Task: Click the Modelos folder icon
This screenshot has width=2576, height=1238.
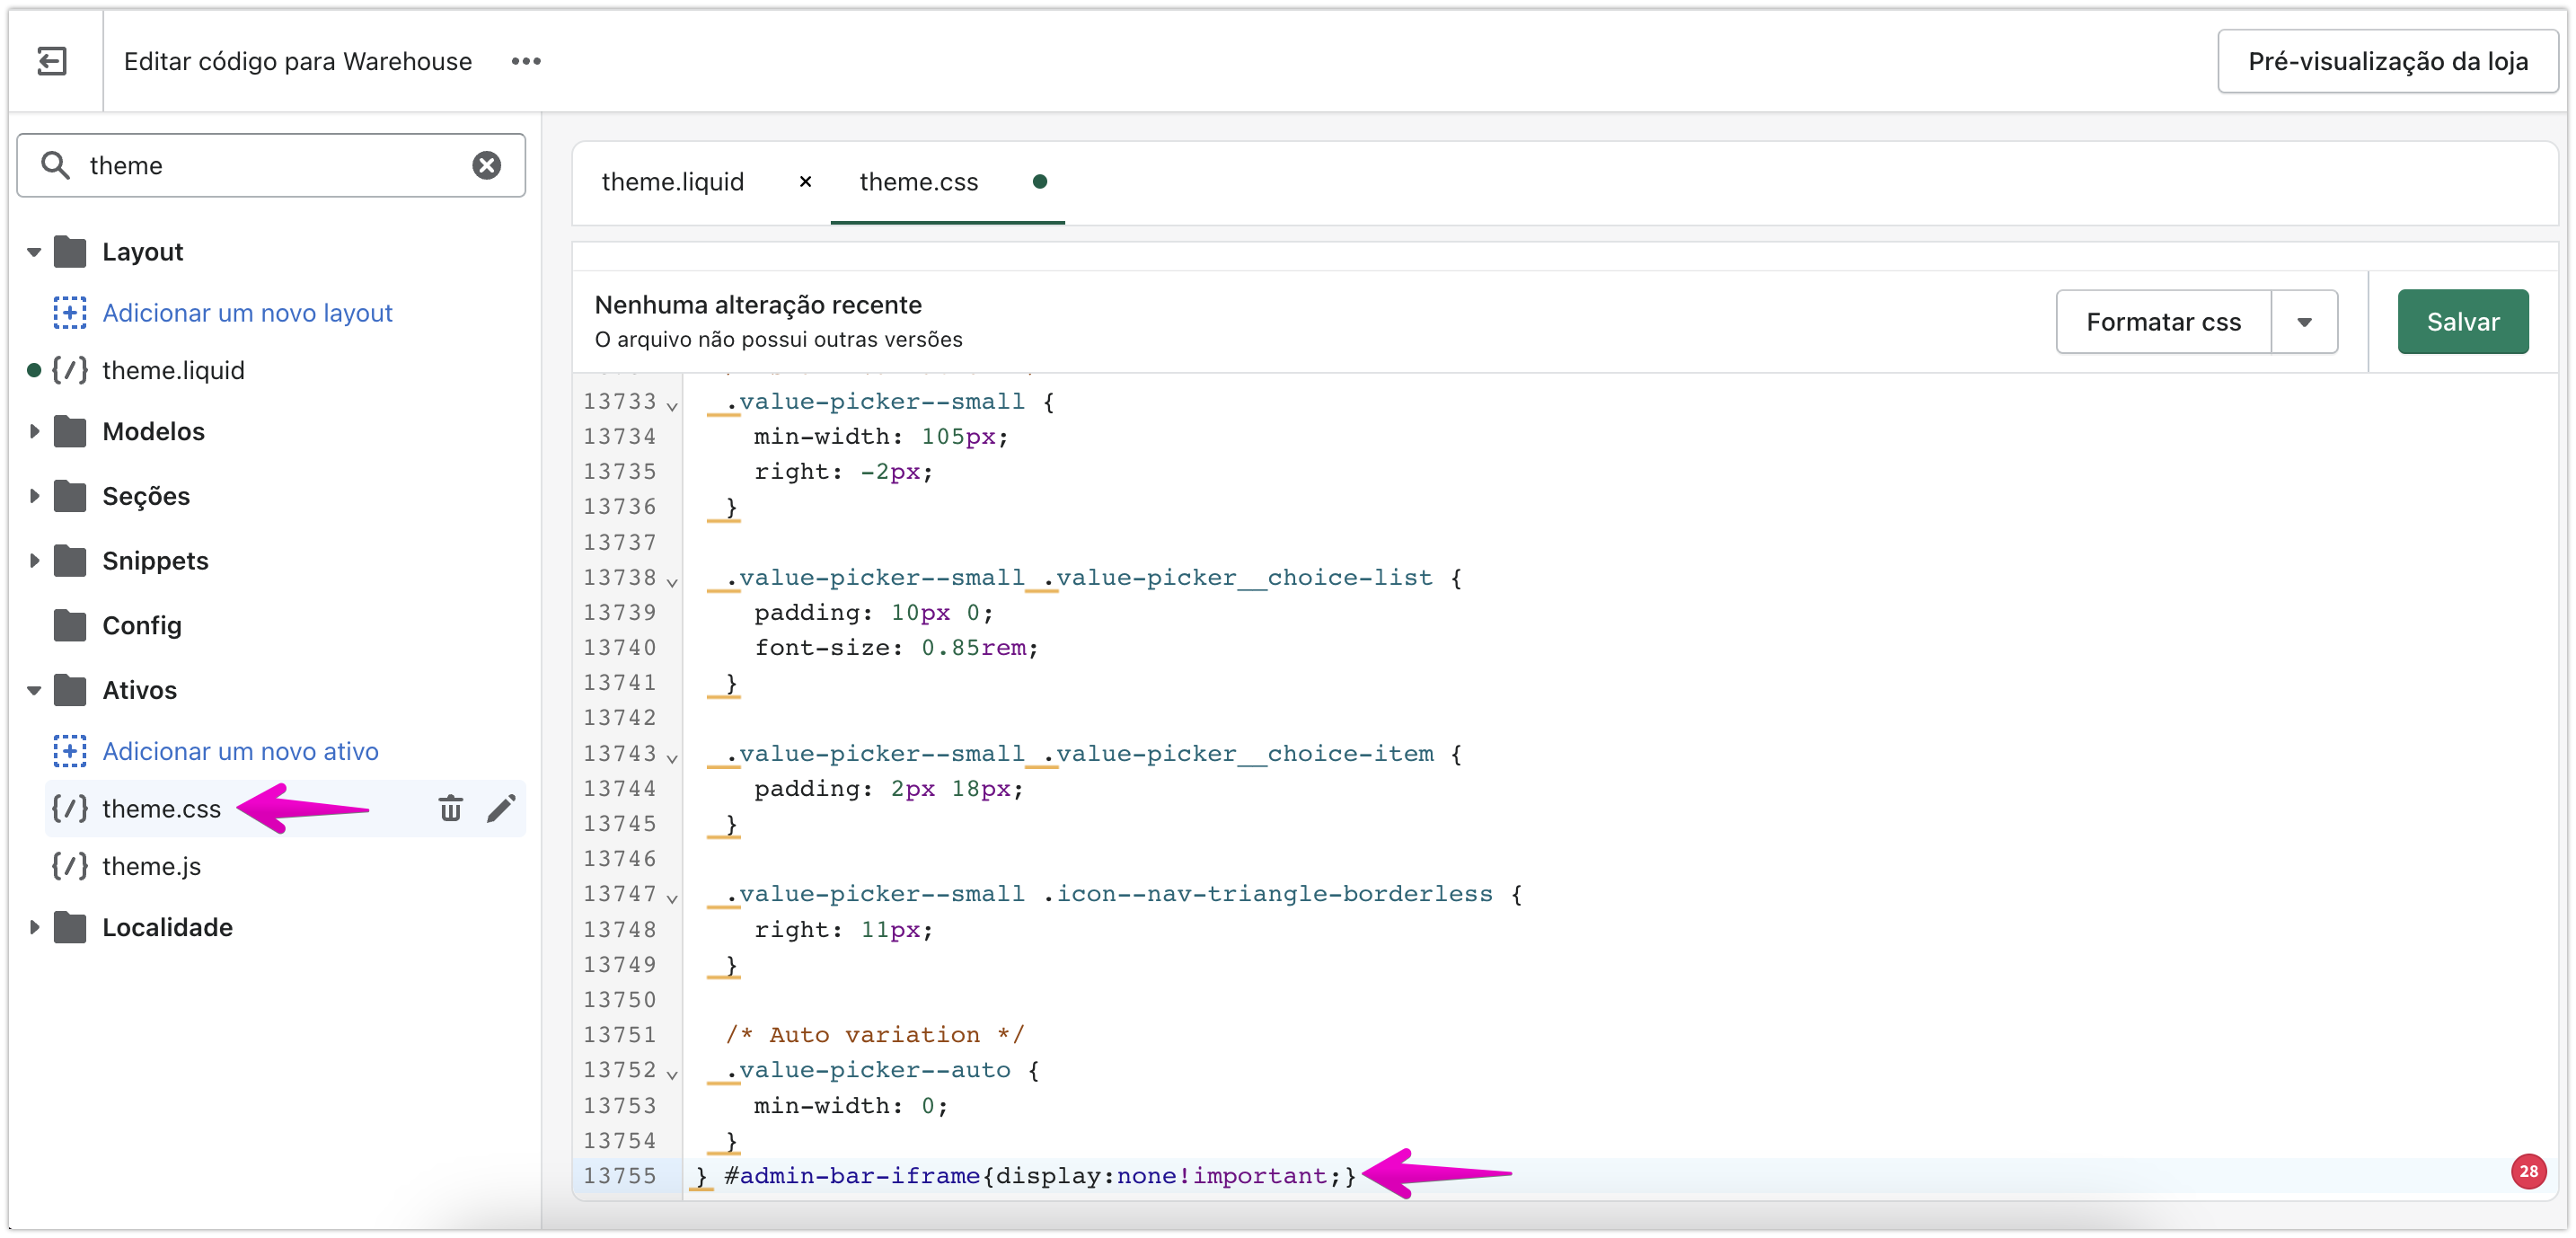Action: pyautogui.click(x=69, y=431)
